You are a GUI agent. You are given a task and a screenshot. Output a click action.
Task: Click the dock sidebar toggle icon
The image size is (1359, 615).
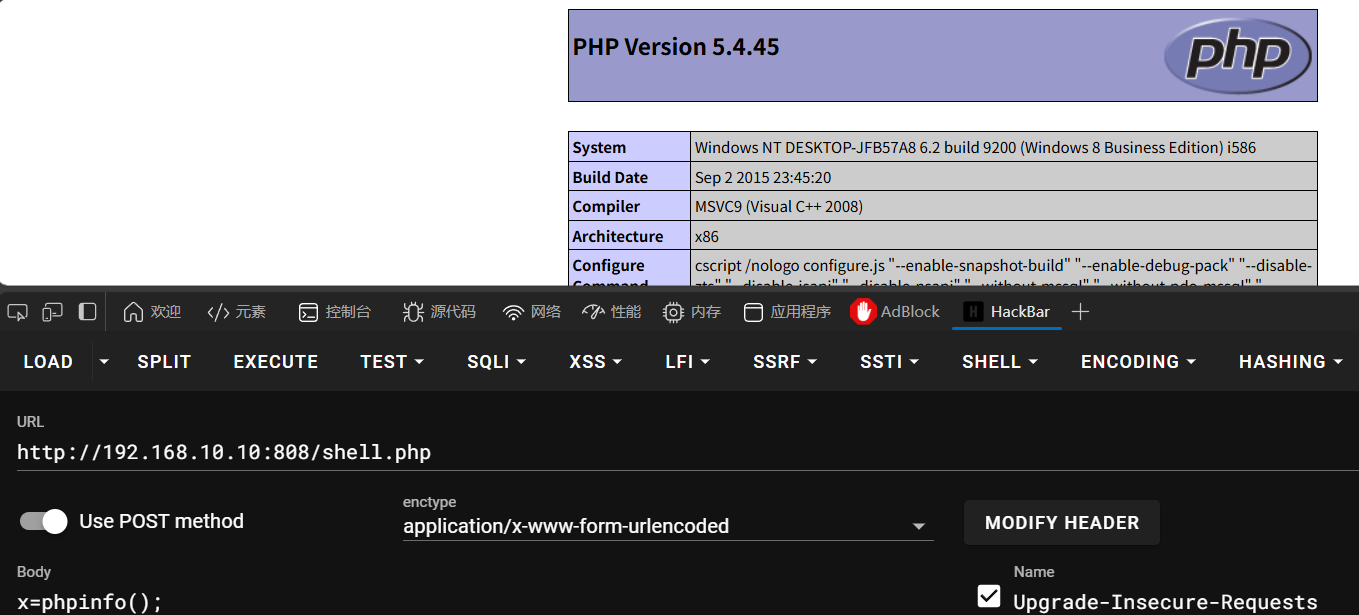[87, 312]
